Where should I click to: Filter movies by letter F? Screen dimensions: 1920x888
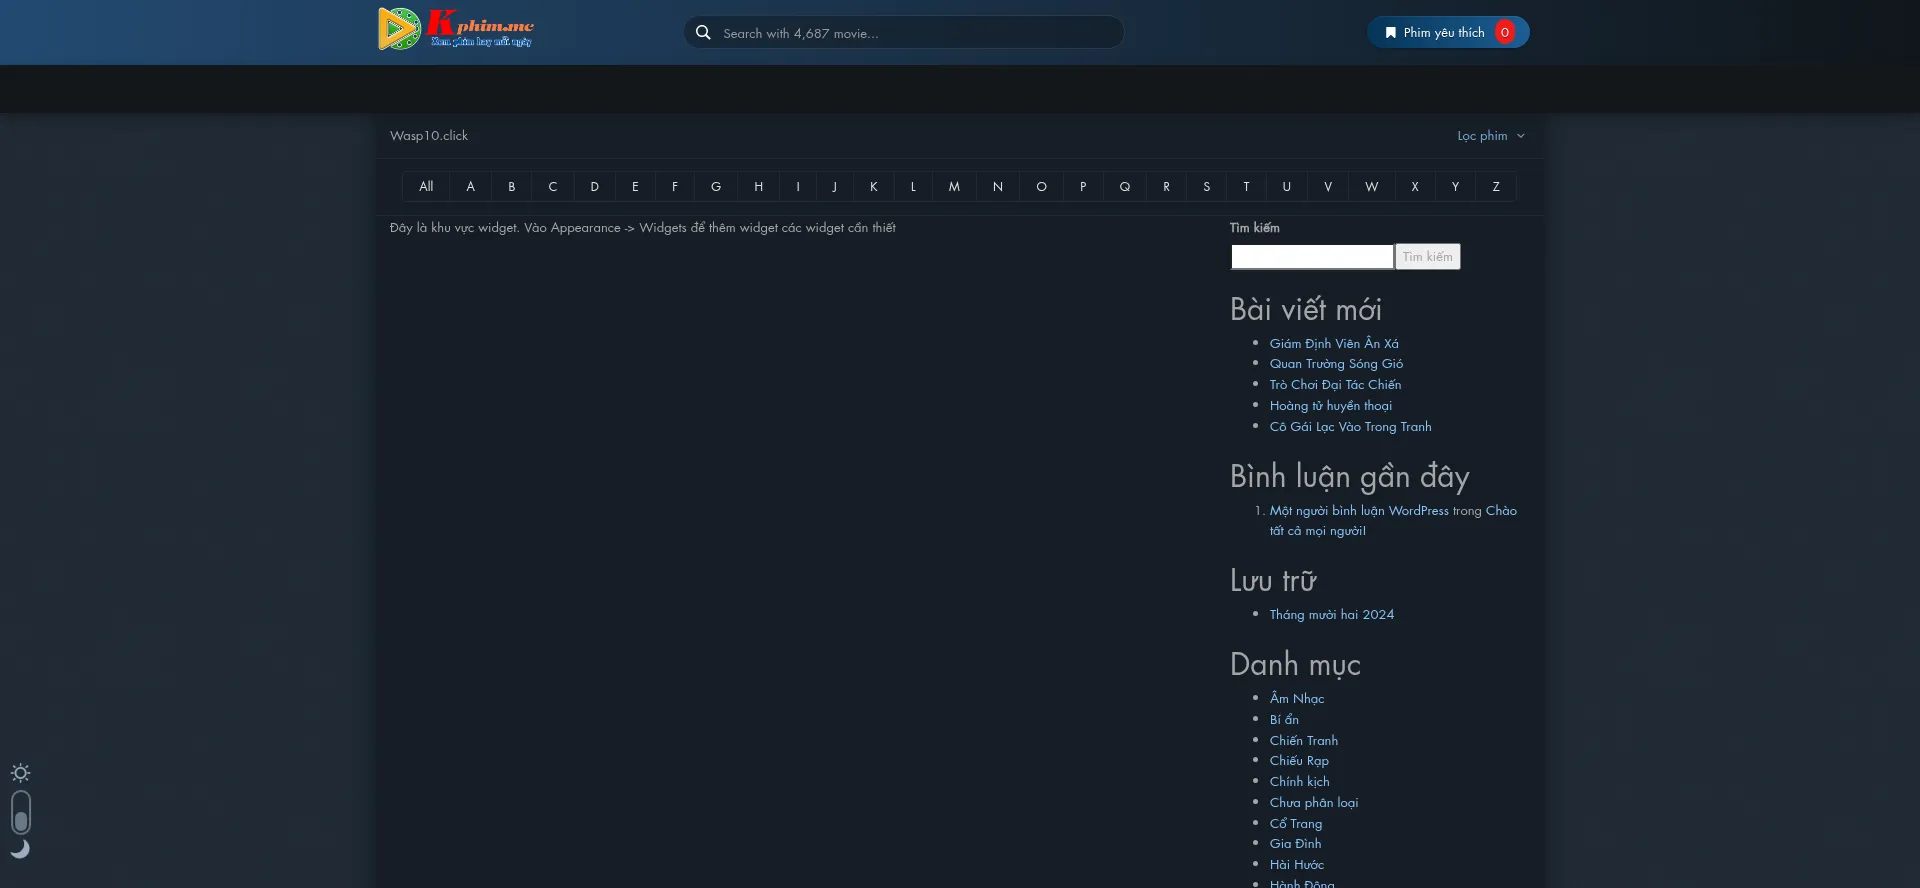(x=675, y=187)
